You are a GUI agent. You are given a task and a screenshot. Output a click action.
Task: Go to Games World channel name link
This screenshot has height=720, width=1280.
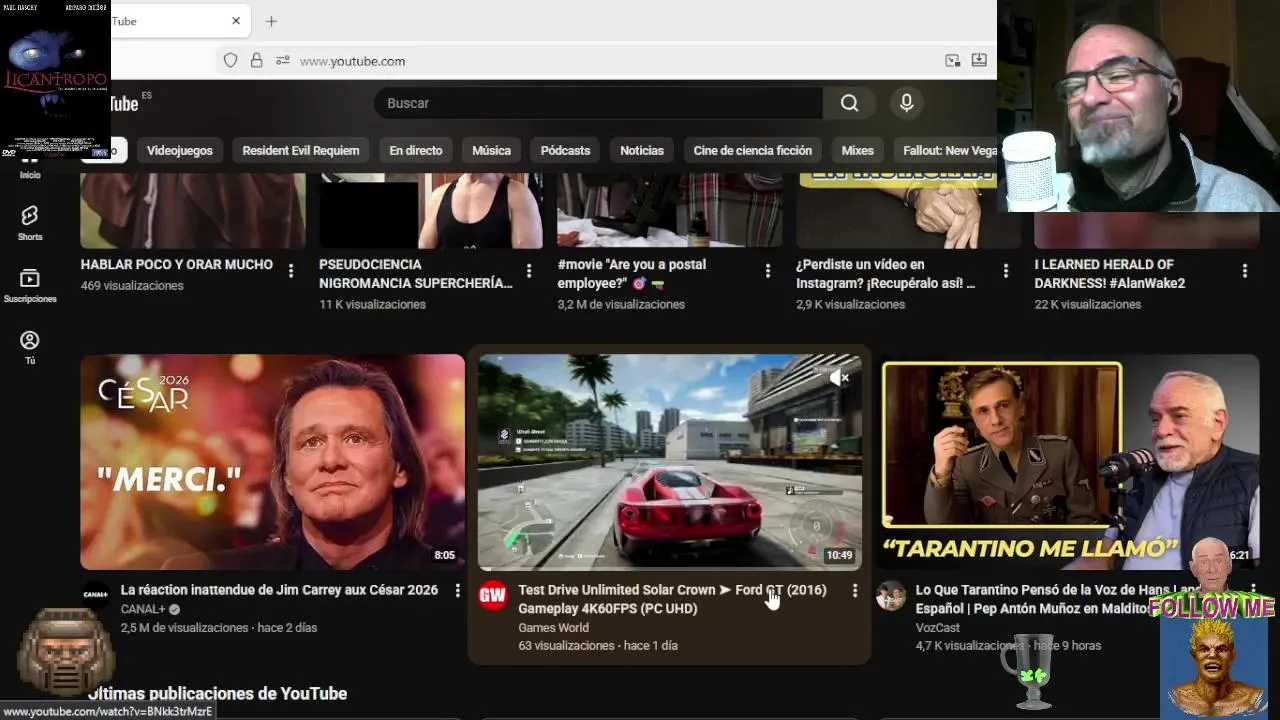[553, 628]
